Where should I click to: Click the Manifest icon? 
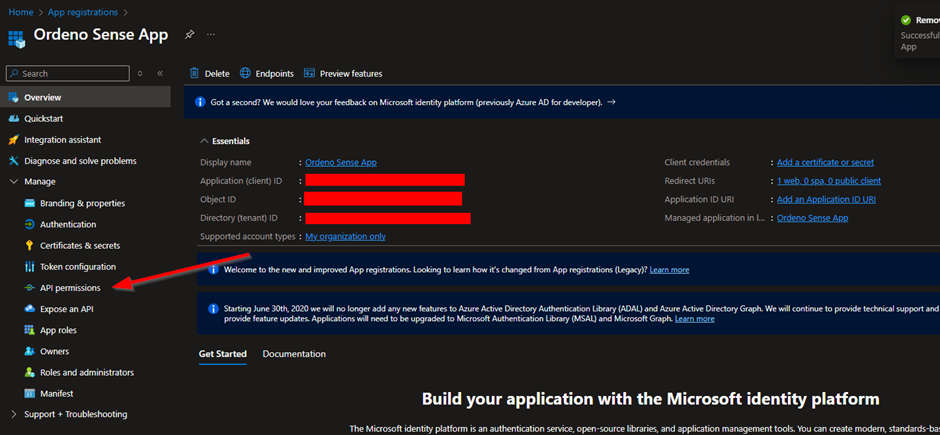pos(29,394)
